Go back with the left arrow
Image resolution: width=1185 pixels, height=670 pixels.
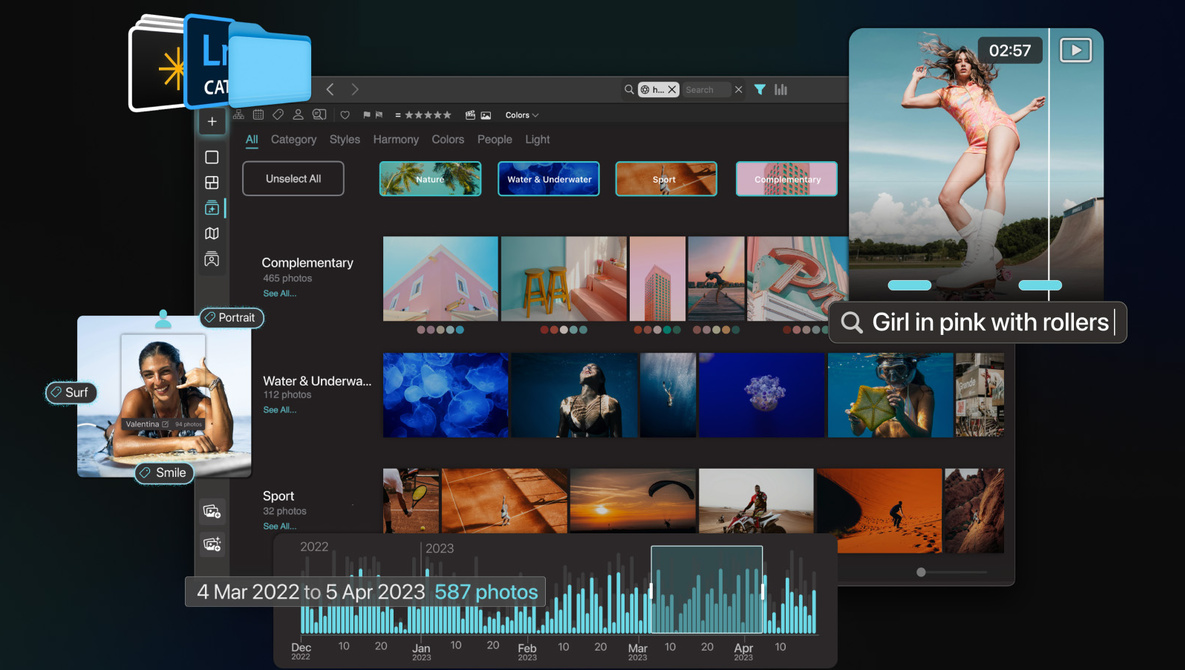tap(330, 89)
